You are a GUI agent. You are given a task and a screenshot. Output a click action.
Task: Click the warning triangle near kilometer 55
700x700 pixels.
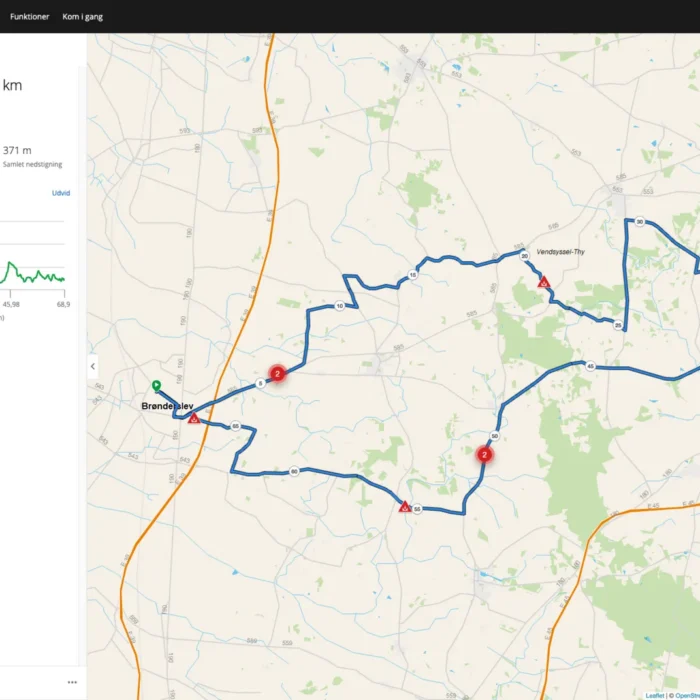click(x=404, y=507)
